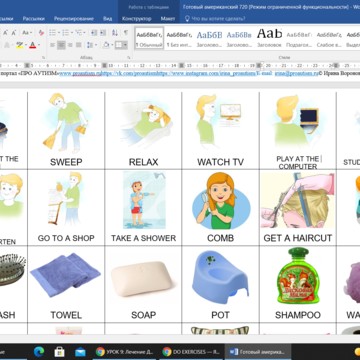The height and width of the screenshot is (360, 360).
Task: Apply the Обычный style from gallery
Action: [x=149, y=38]
